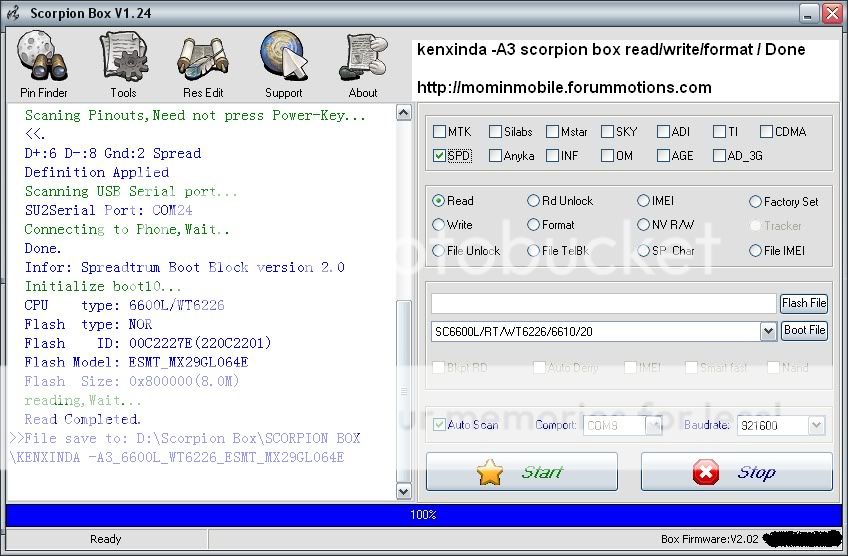Open the Pin Finder tool icon
This screenshot has width=848, height=556.
point(43,56)
